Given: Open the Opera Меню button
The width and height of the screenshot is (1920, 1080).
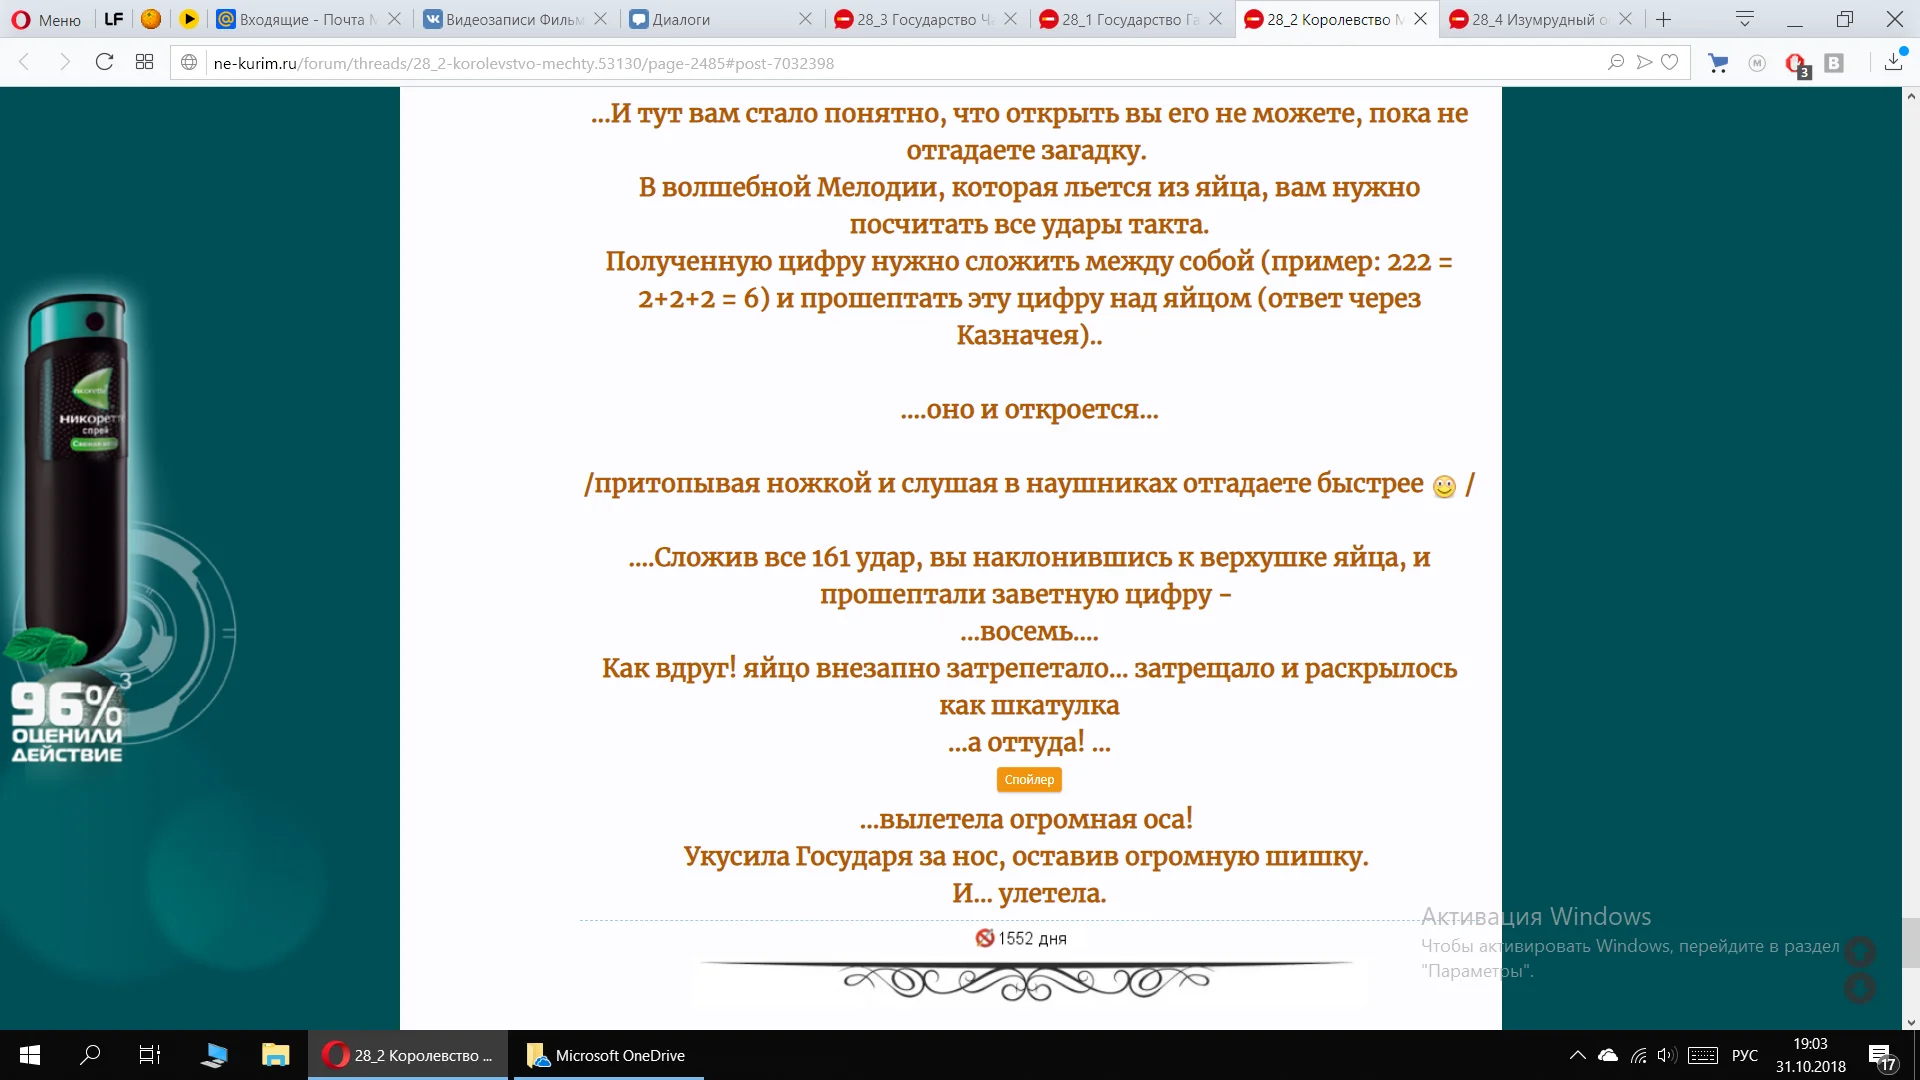Looking at the screenshot, I should (x=47, y=19).
